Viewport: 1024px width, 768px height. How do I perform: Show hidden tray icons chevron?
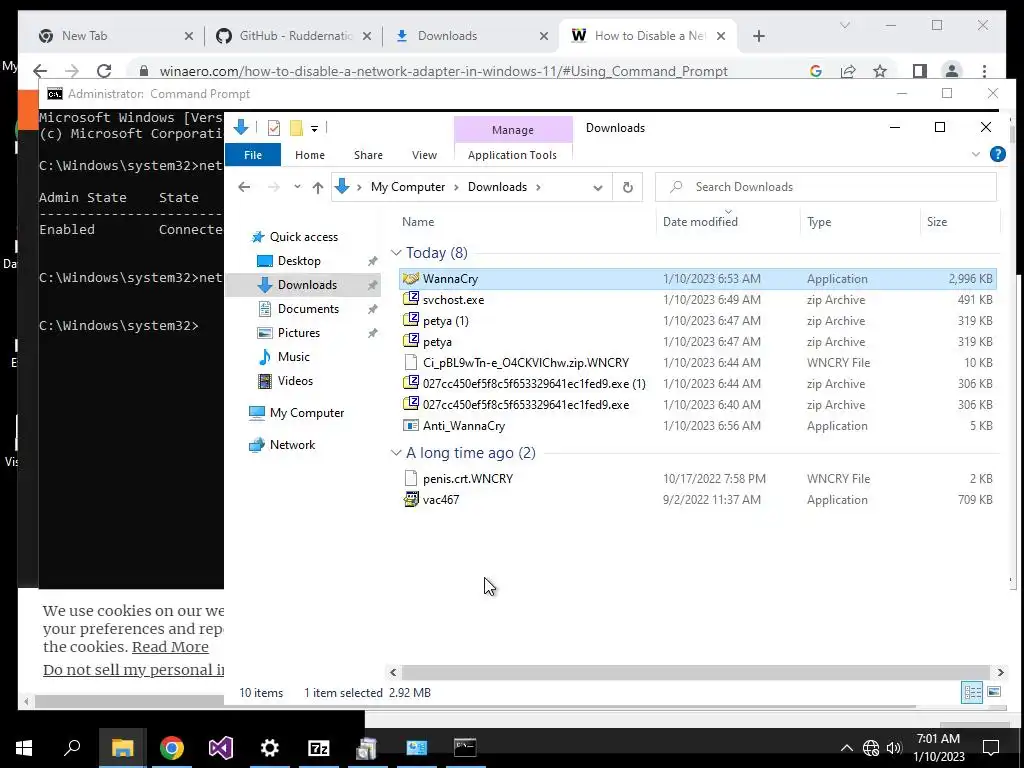pos(846,748)
